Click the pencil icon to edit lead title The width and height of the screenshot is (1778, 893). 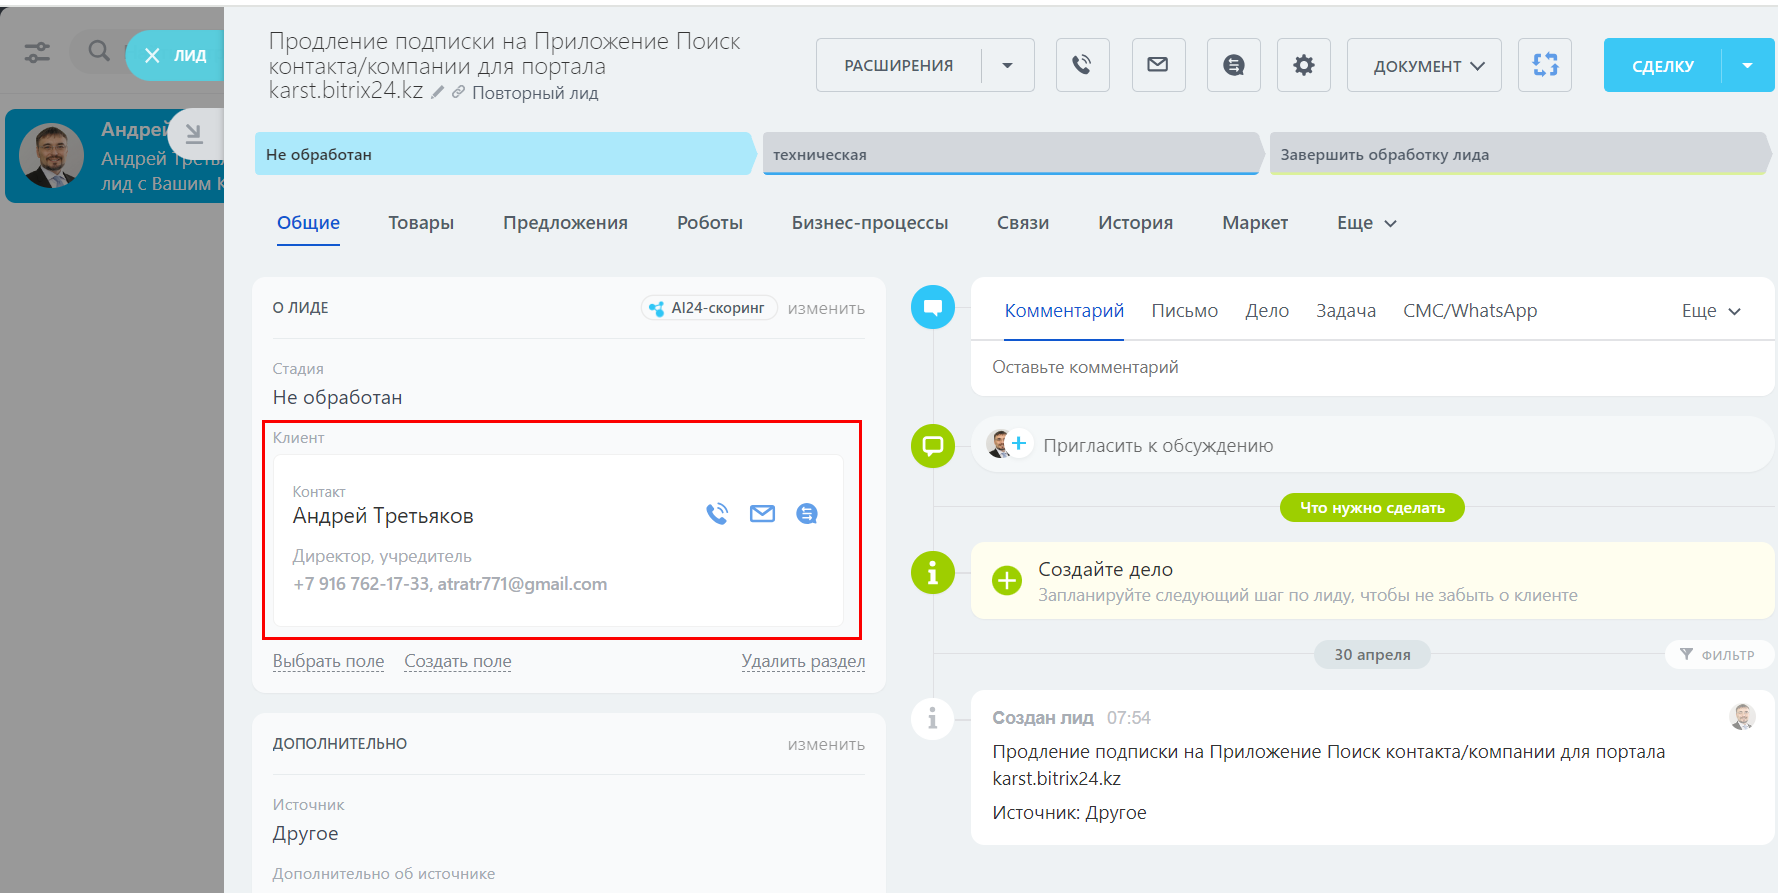(x=438, y=92)
